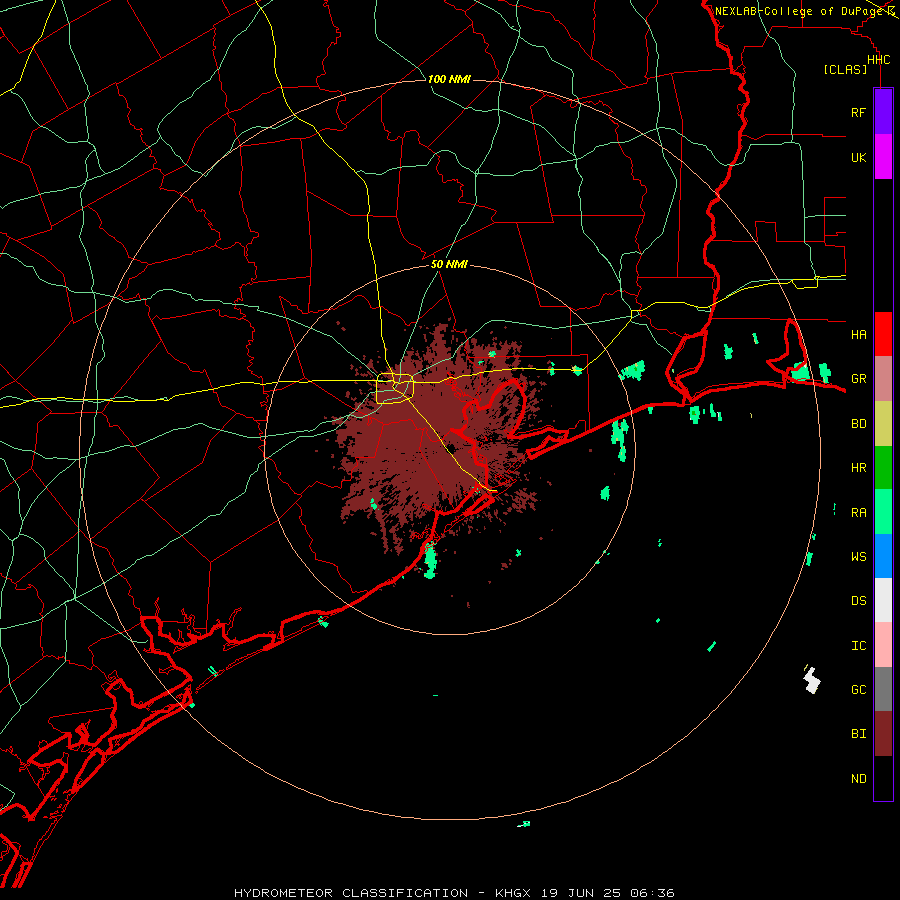
Task: Click the RF purple legend swatch
Action: click(x=883, y=111)
